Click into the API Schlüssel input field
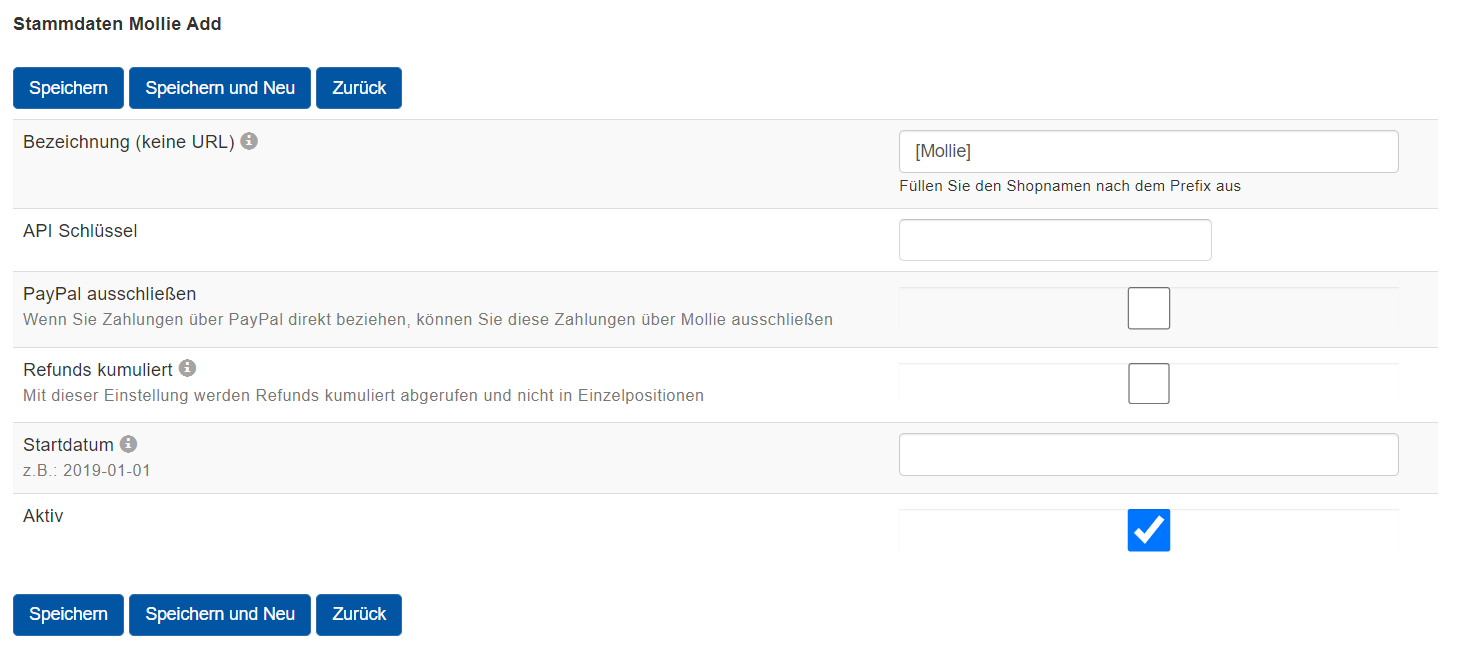 point(1055,240)
